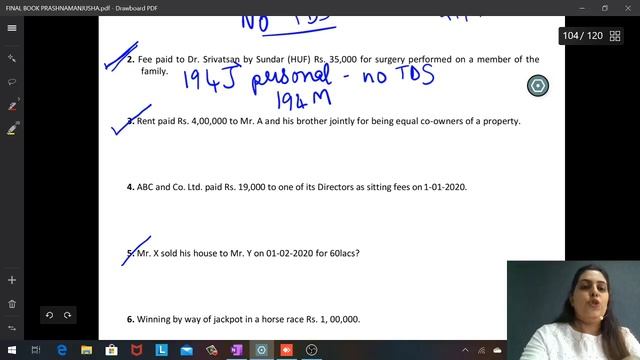Open the toolbar customize arrows icon
This screenshot has width=640, height=360.
(12, 328)
